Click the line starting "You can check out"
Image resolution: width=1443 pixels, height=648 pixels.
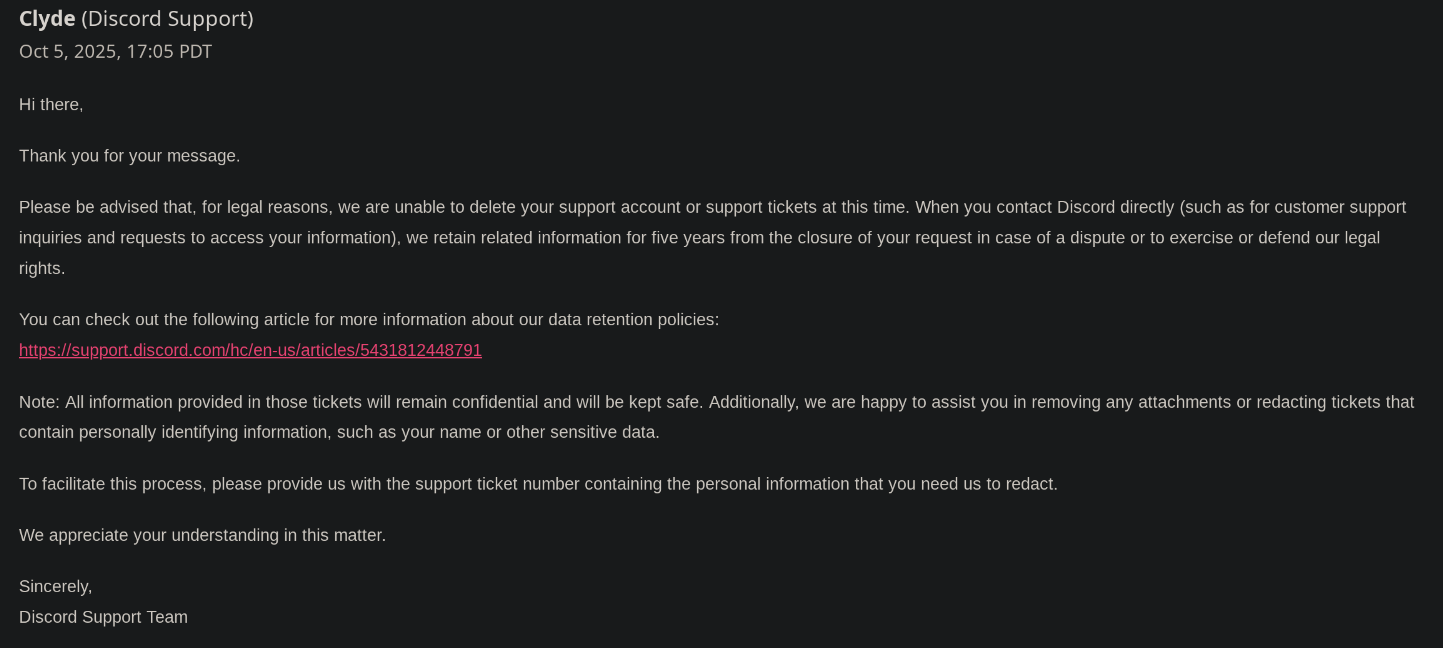click(200, 319)
